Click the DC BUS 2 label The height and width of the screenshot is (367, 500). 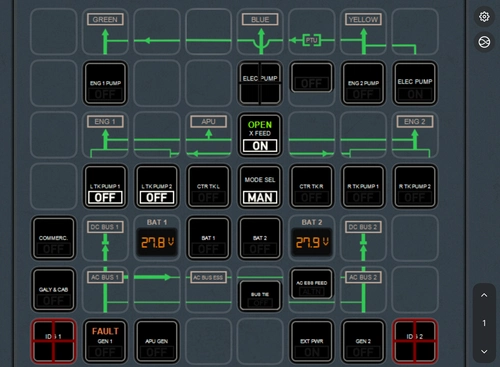[x=363, y=227]
